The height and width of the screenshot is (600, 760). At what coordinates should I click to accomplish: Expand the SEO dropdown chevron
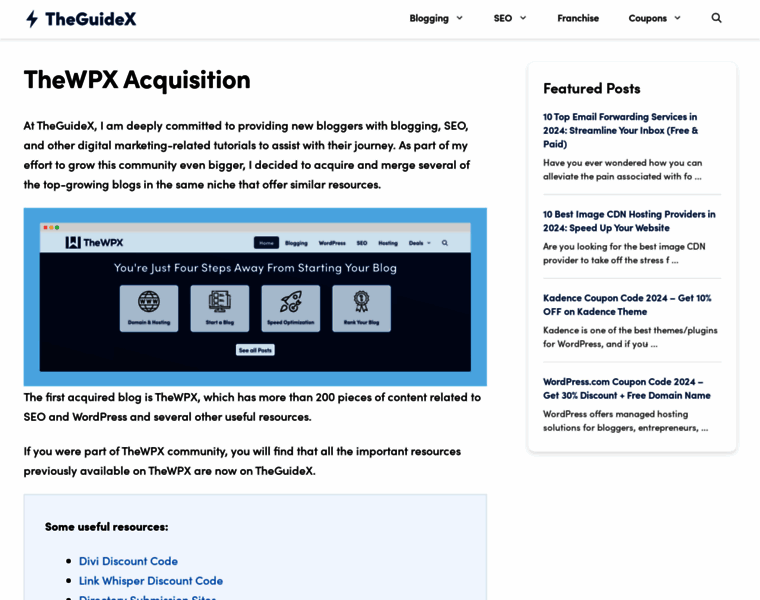[x=523, y=18]
